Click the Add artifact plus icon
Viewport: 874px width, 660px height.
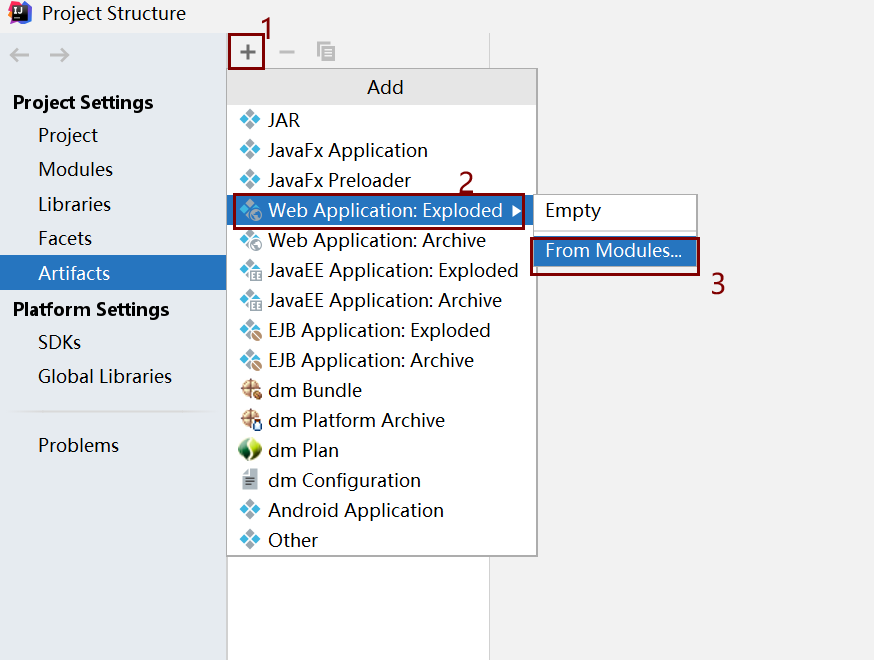click(246, 50)
